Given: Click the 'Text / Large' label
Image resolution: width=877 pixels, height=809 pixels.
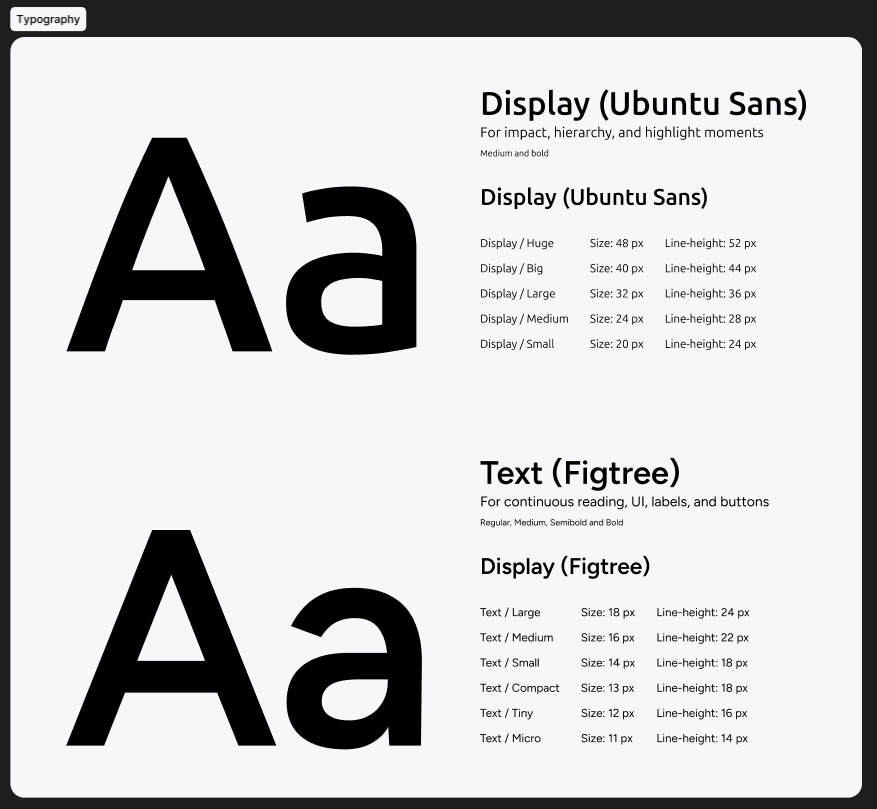Looking at the screenshot, I should pyautogui.click(x=510, y=613).
